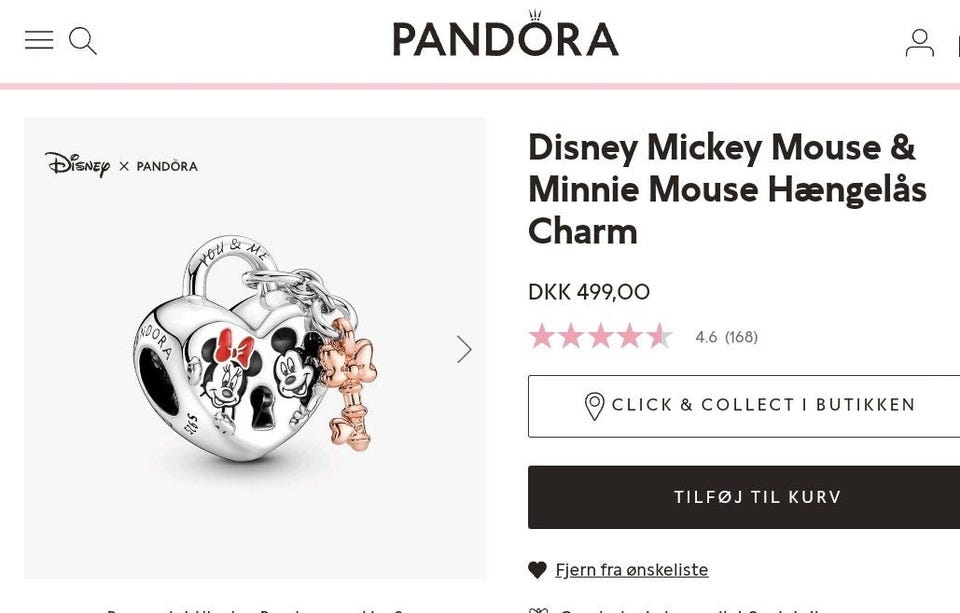Click the DKK 499,00 price
960x613 pixels.
(x=589, y=292)
